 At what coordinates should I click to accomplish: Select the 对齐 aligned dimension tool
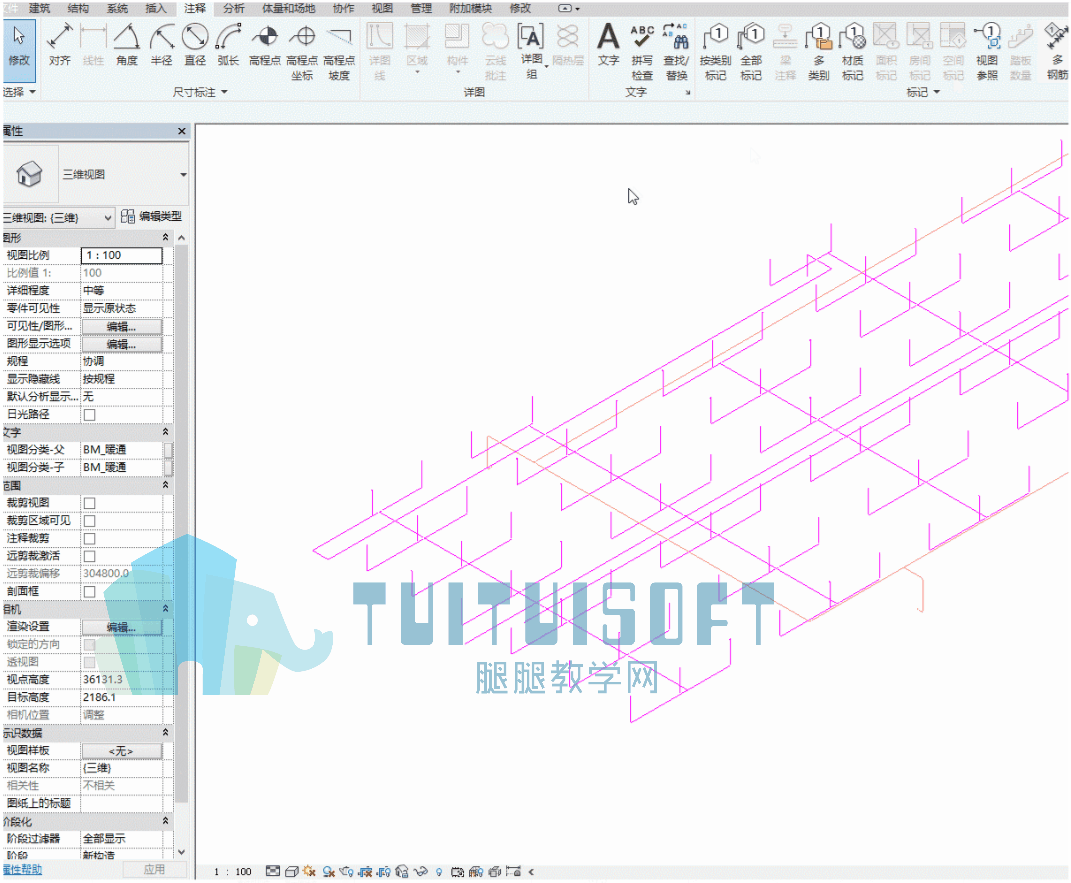coord(60,45)
